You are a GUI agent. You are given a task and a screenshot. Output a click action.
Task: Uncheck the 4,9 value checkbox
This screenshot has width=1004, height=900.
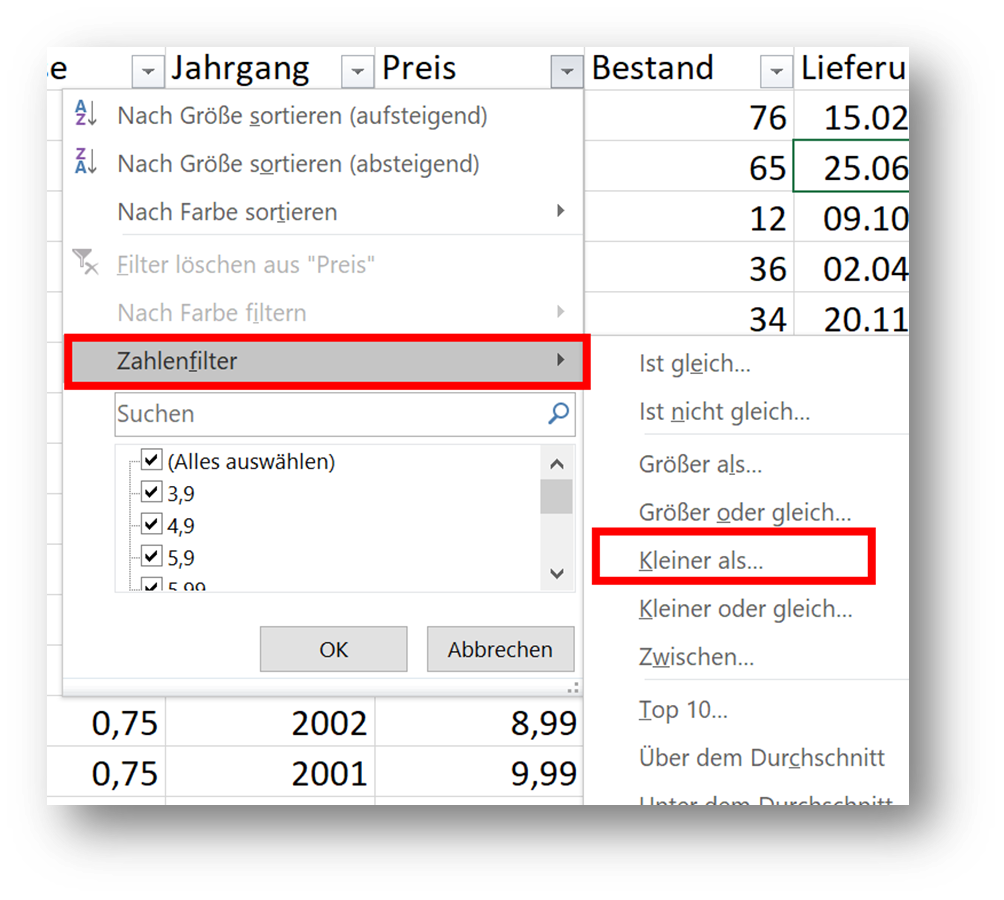pos(152,525)
